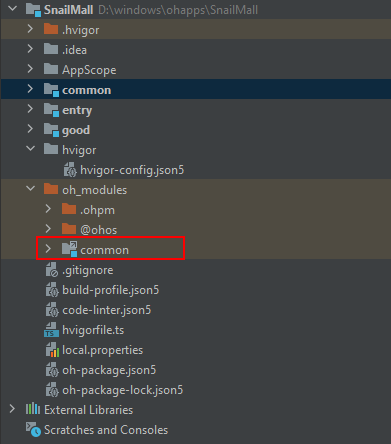Collapse the oh_modules folder
Screen dimensions: 391x444
[31, 189]
